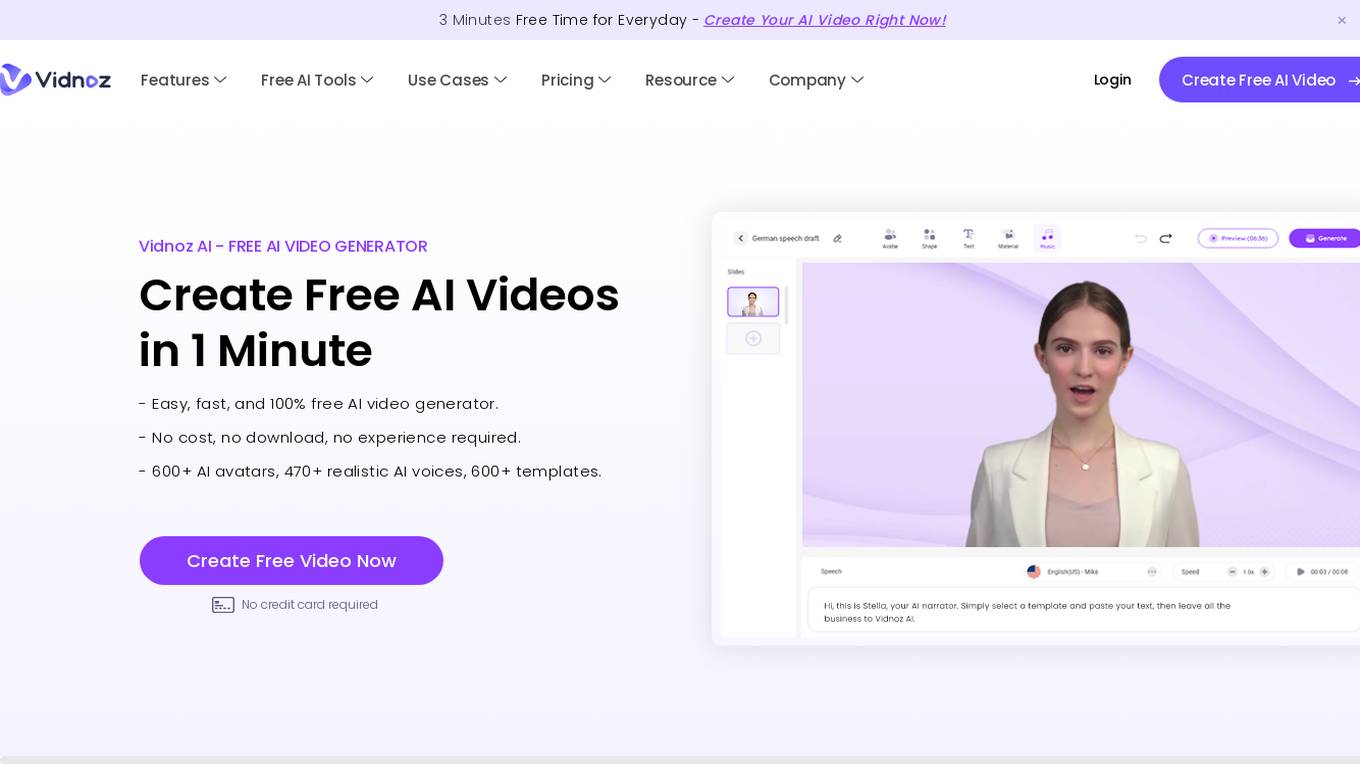The image size is (1360, 764).
Task: Click the page's horizontal scrollbar
Action: (680, 760)
